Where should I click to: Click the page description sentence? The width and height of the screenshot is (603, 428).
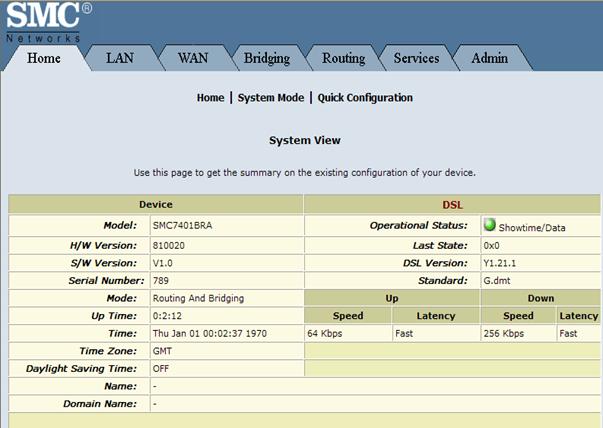coord(305,173)
